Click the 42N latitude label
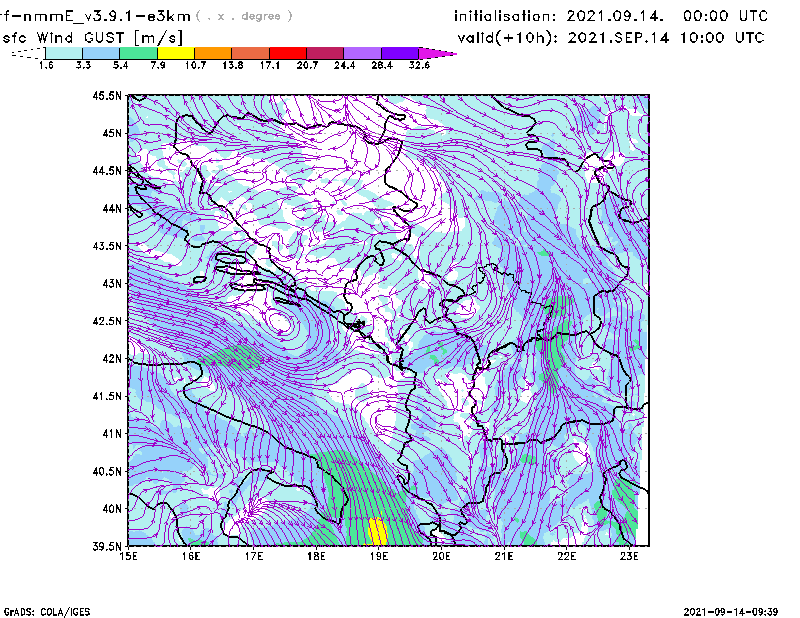Image resolution: width=800 pixels, height=618 pixels. click(112, 359)
